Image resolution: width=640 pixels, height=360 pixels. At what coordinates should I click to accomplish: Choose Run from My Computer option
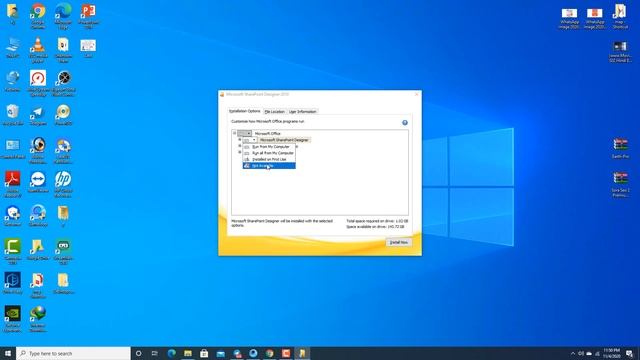point(269,147)
